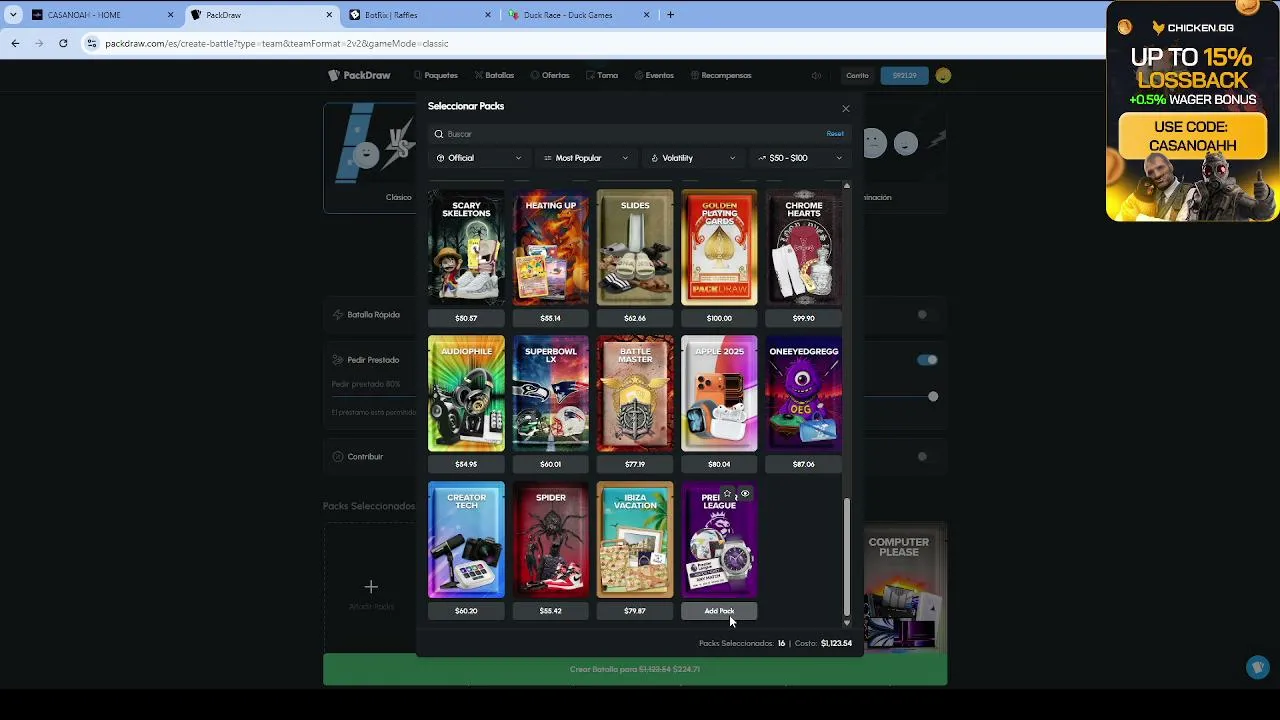Select the Audiophile pack thumbnail

(x=466, y=394)
